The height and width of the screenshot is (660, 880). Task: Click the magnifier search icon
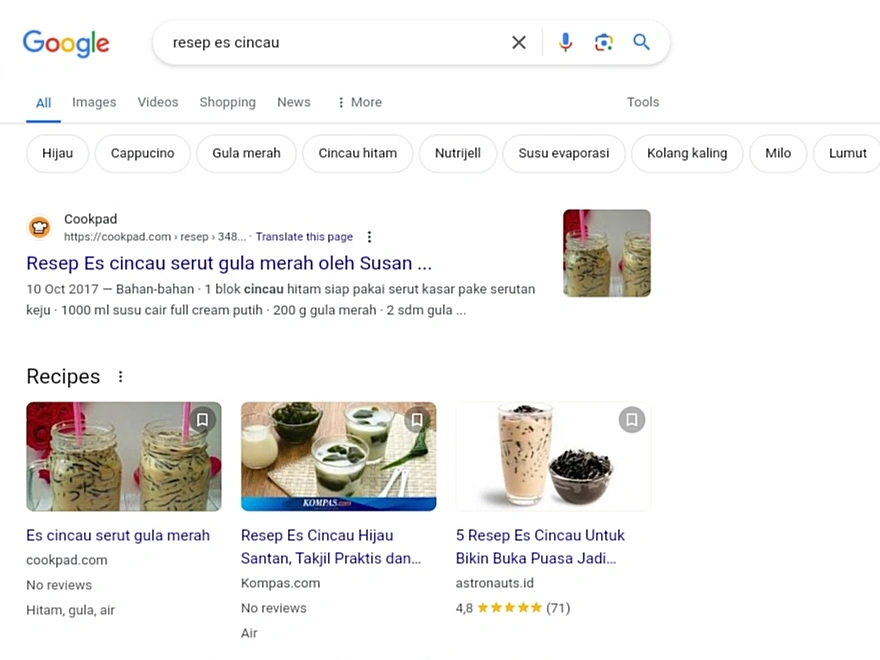point(641,42)
